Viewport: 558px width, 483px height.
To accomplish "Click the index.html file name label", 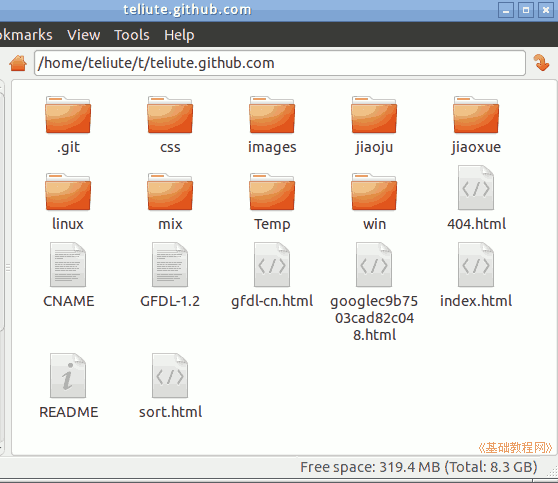I will 476,301.
